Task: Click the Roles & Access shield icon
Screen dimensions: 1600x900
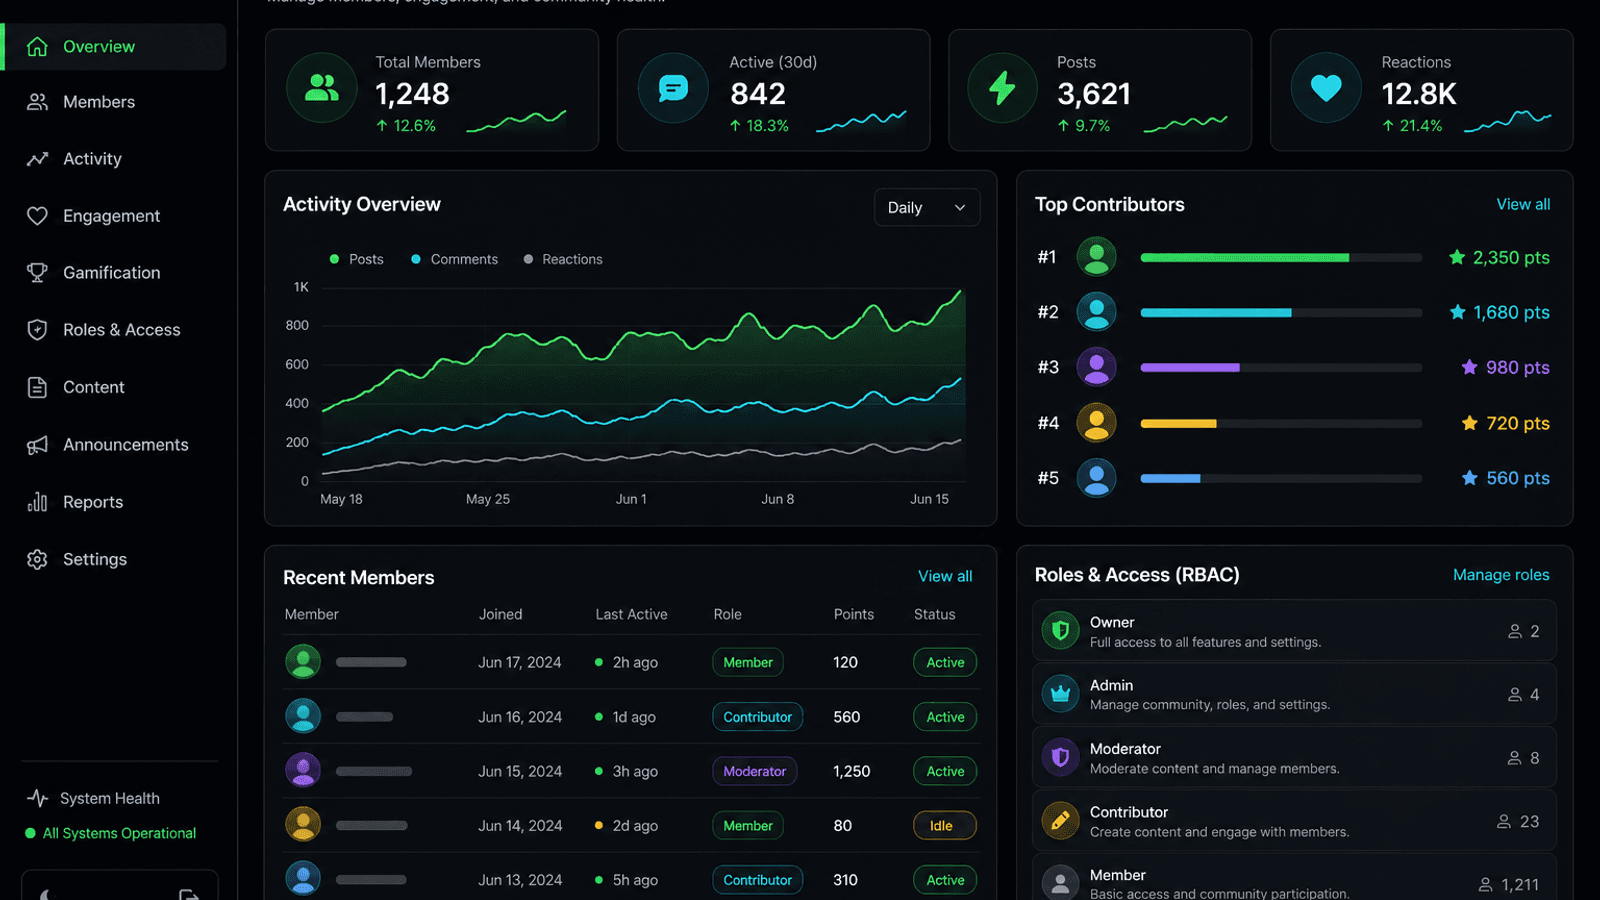Action: coord(37,330)
